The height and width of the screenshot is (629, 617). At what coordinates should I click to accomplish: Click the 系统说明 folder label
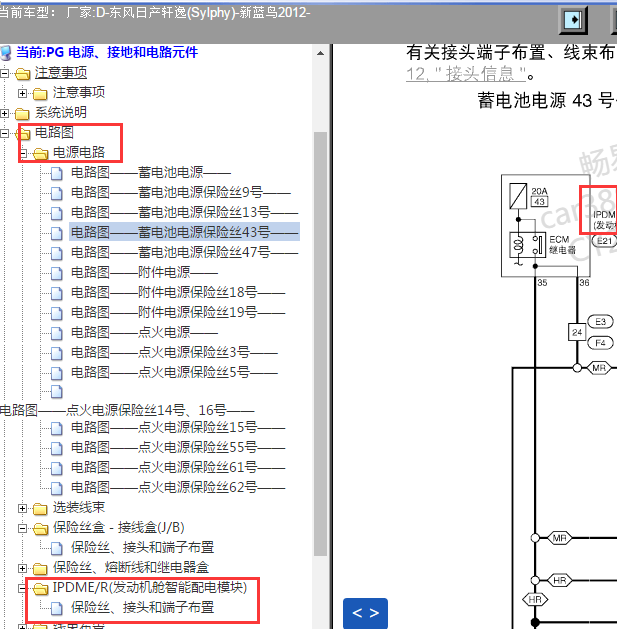(x=61, y=112)
